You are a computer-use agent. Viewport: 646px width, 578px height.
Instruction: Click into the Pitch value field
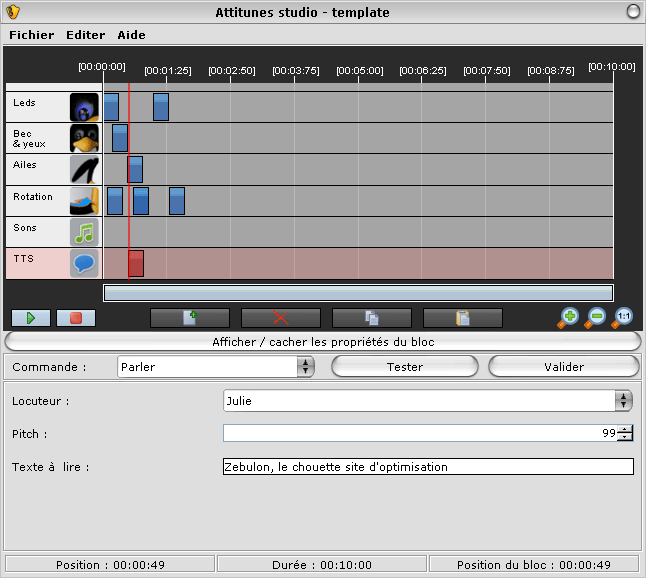coord(420,433)
